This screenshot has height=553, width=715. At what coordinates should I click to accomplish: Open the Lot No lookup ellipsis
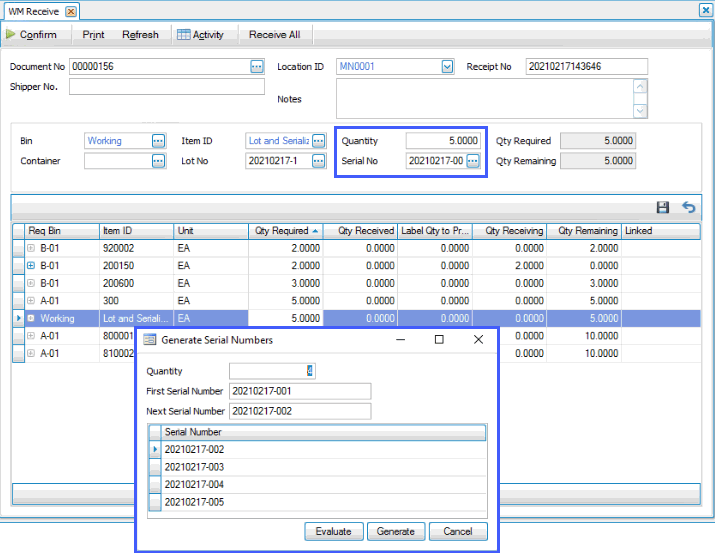(x=318, y=161)
